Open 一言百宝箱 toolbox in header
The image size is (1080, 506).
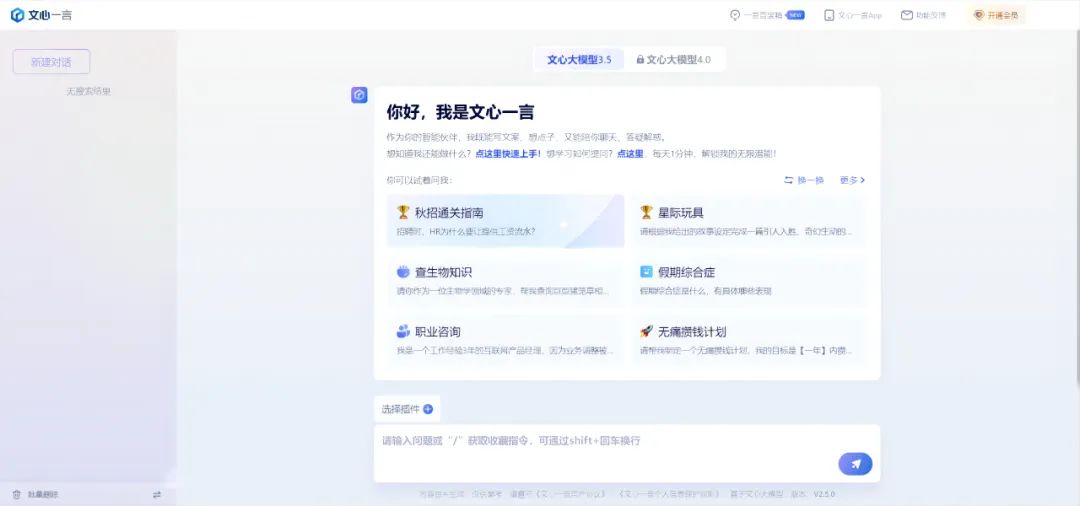coord(758,15)
